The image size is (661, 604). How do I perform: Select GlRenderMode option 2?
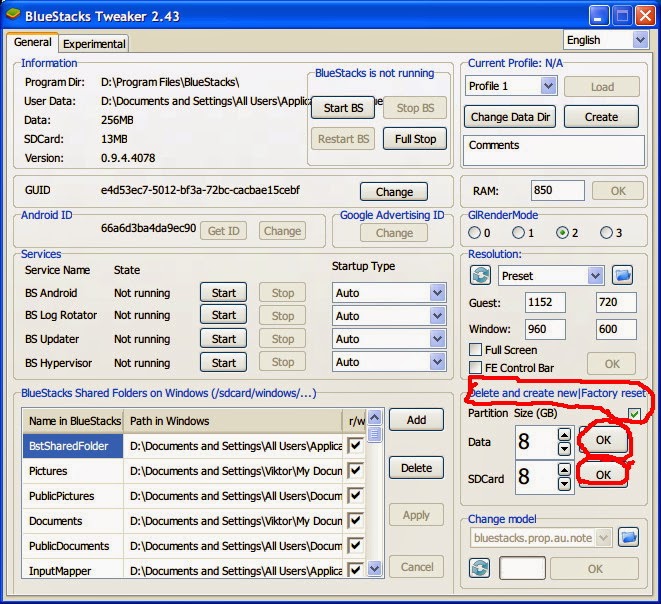click(562, 232)
